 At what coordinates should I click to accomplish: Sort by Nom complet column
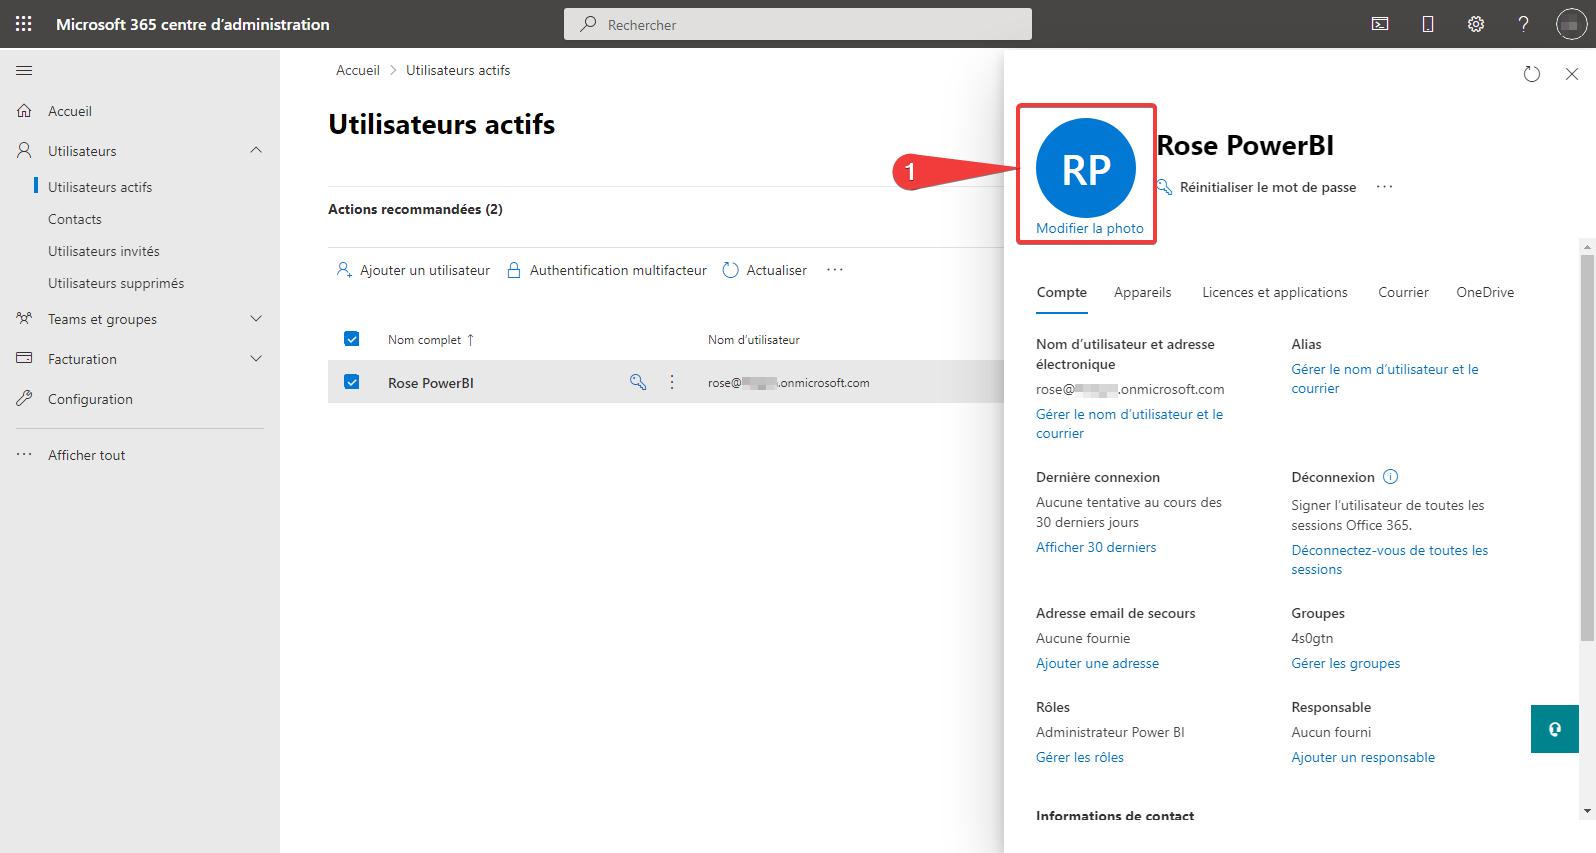coord(431,340)
